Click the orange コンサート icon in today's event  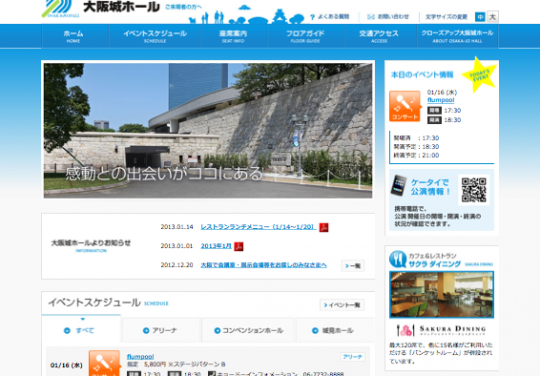click(x=405, y=106)
